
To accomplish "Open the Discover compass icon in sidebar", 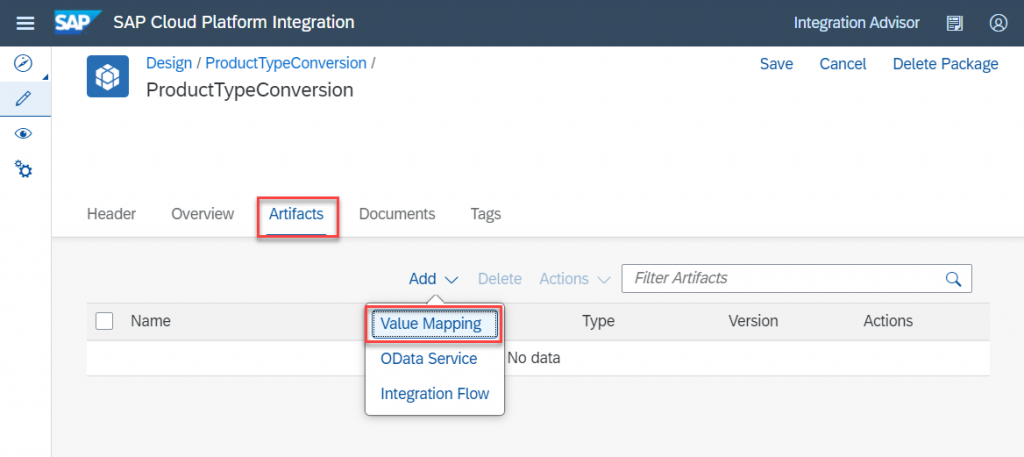I will [24, 63].
